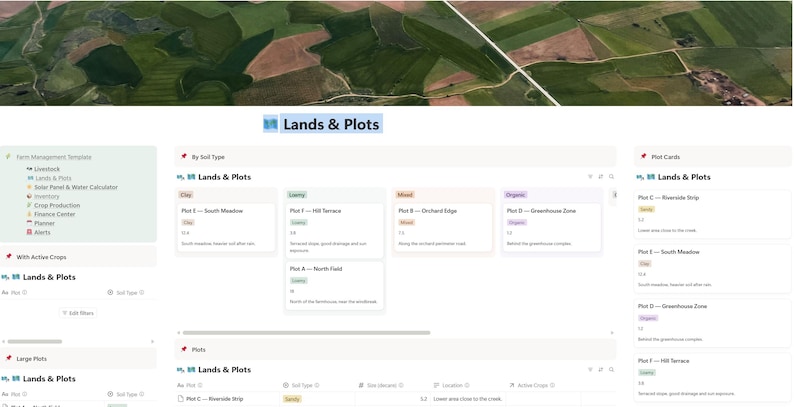Select the Organic board column header

(x=515, y=195)
